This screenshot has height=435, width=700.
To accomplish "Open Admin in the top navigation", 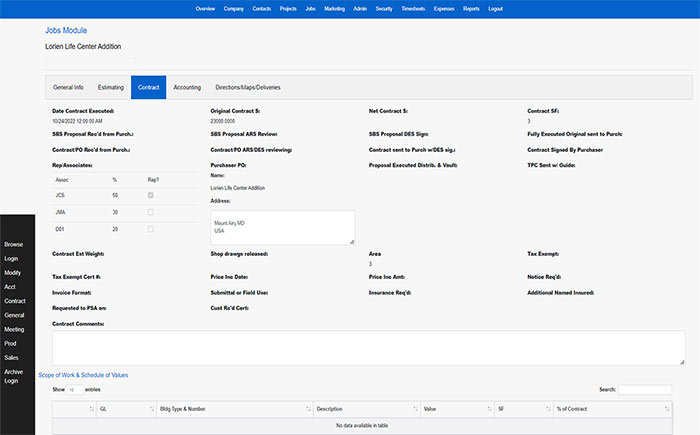I will (x=360, y=8).
